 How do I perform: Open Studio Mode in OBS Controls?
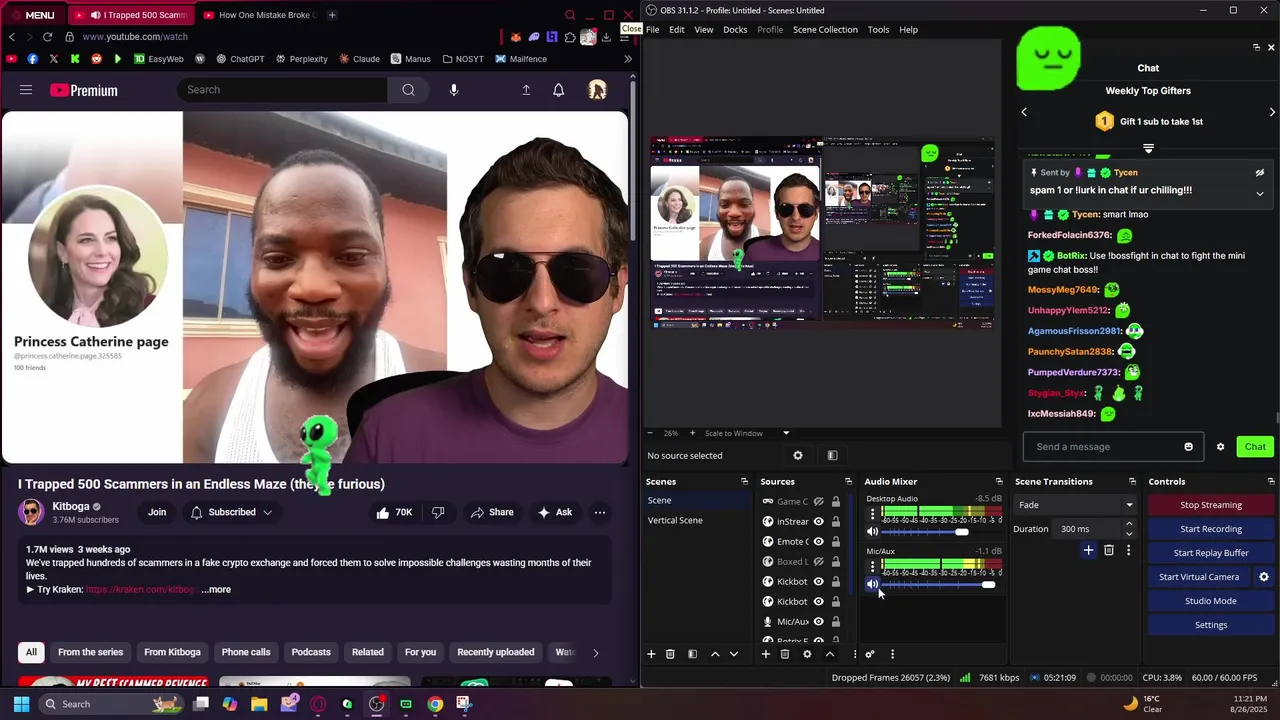[x=1211, y=601]
